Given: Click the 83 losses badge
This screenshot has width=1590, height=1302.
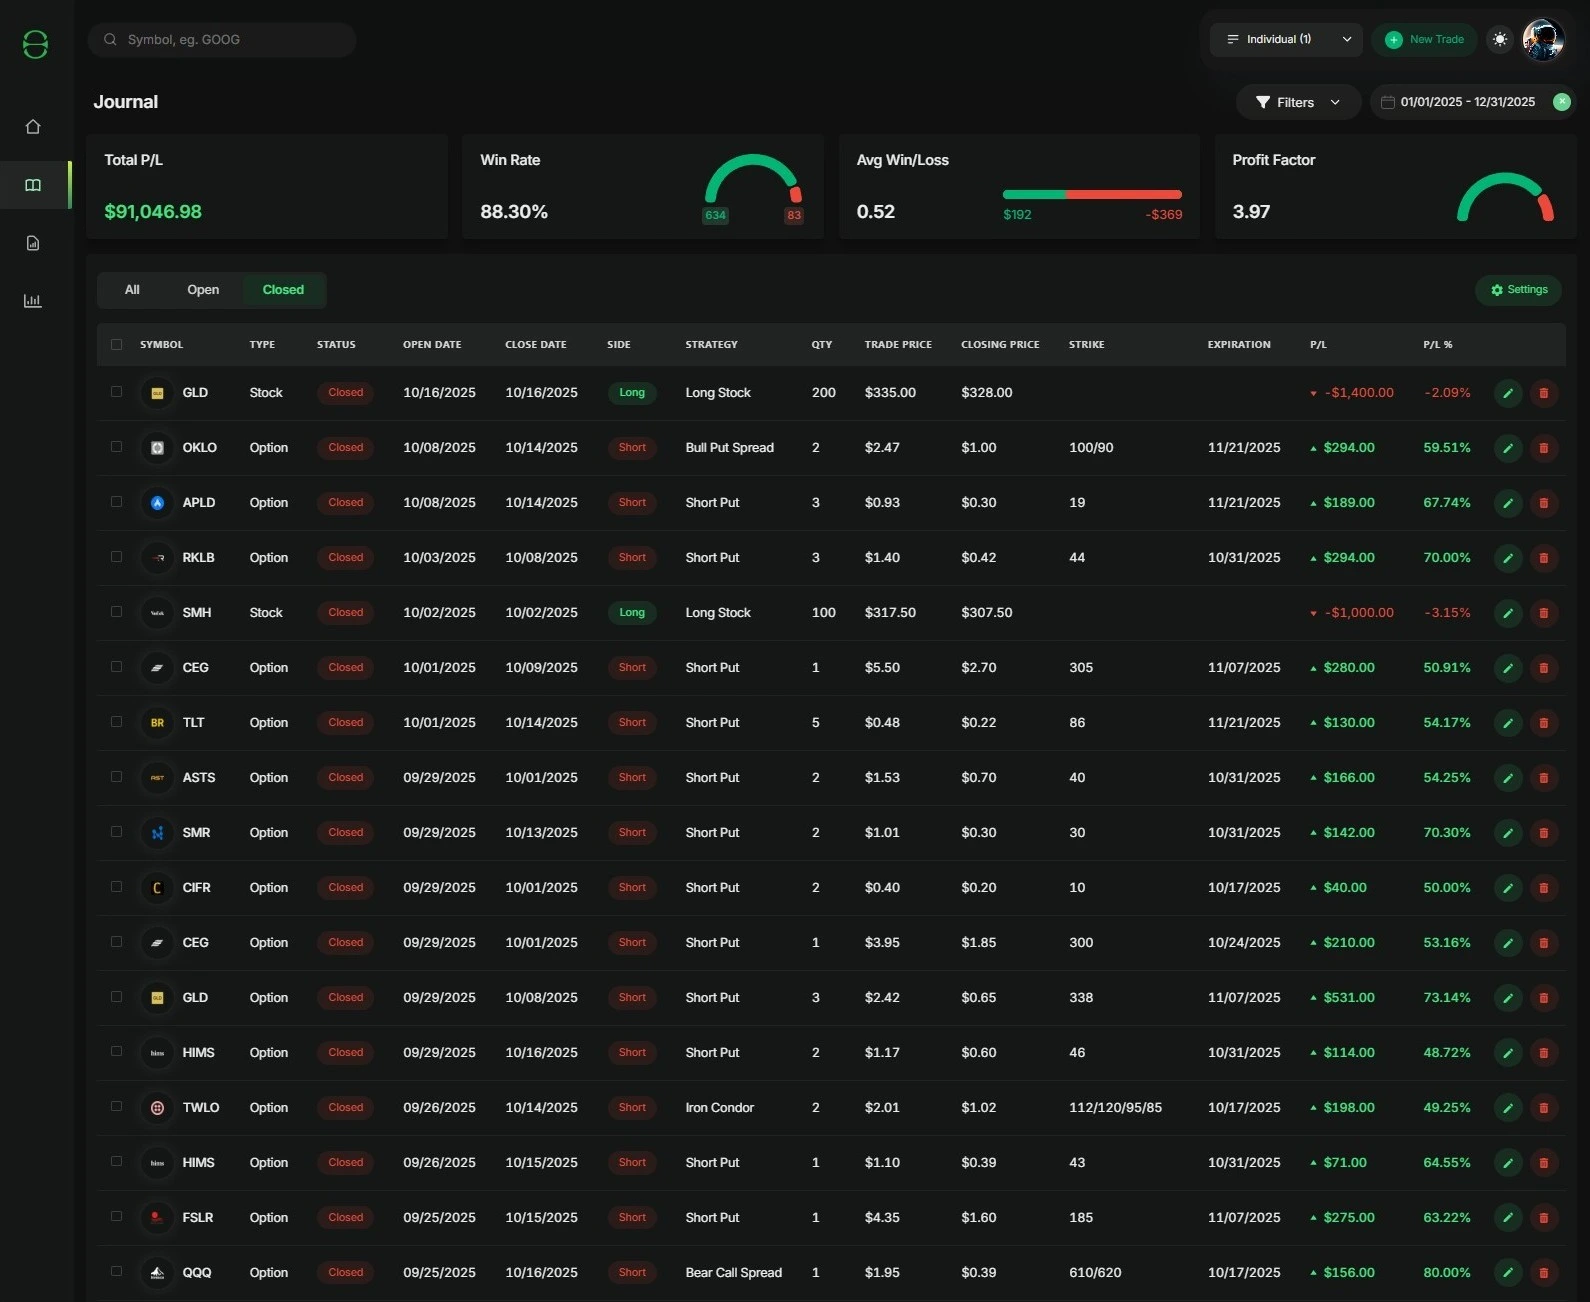Looking at the screenshot, I should point(794,215).
